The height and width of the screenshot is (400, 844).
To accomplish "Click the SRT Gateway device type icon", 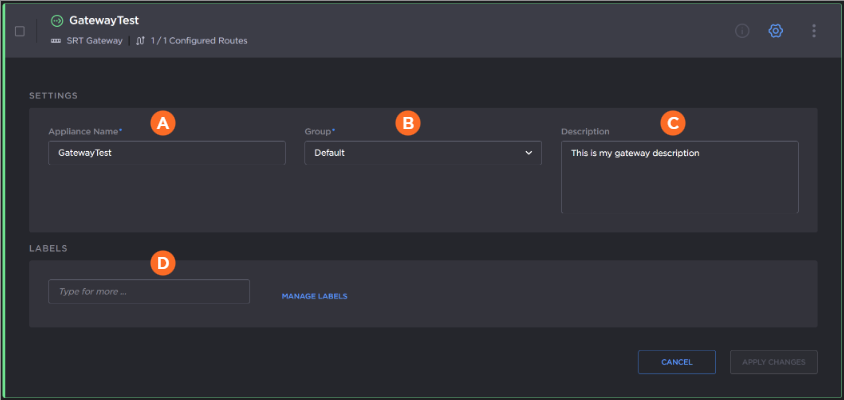I will pos(55,41).
